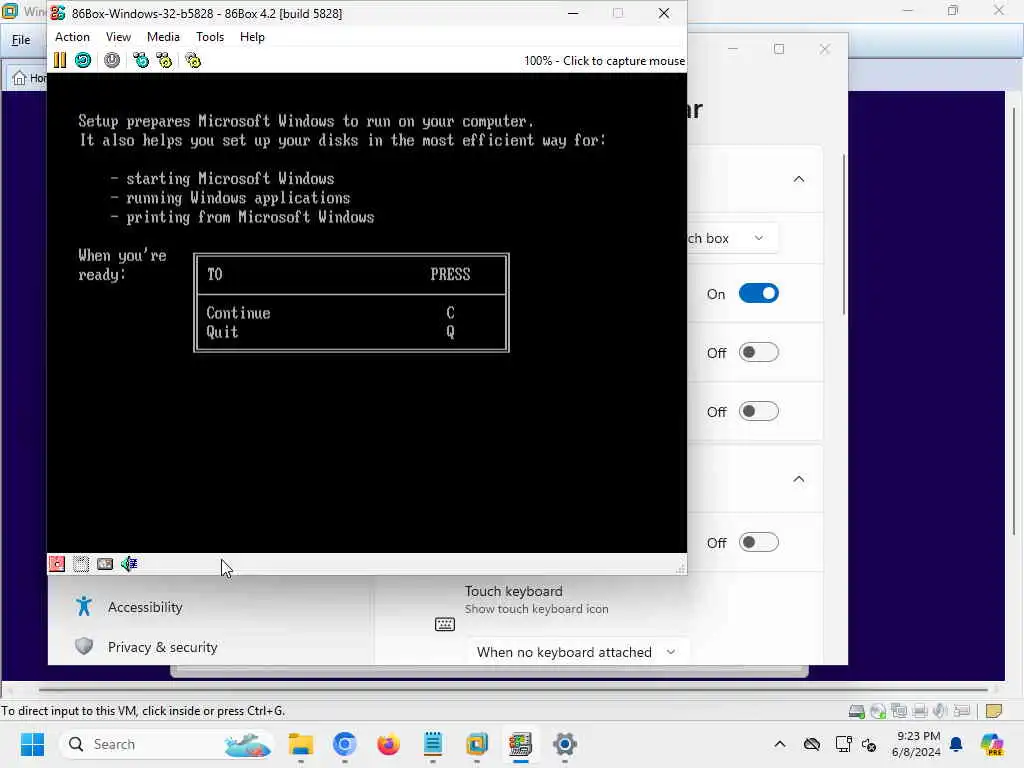Click '100% - Click to capture mouse' status
The width and height of the screenshot is (1024, 768).
click(x=604, y=61)
